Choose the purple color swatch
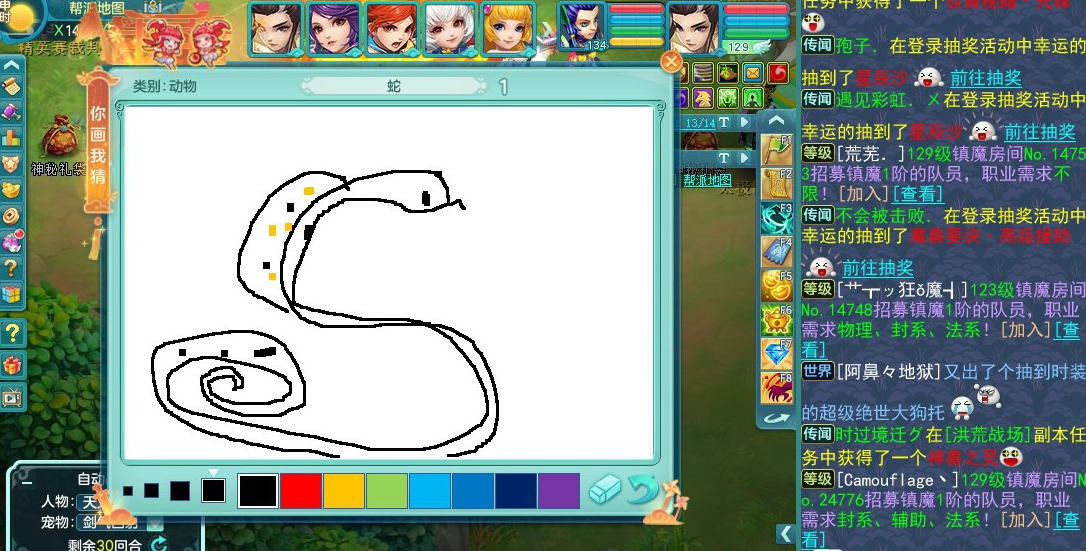Viewport: 1086px width, 551px height. pos(558,491)
